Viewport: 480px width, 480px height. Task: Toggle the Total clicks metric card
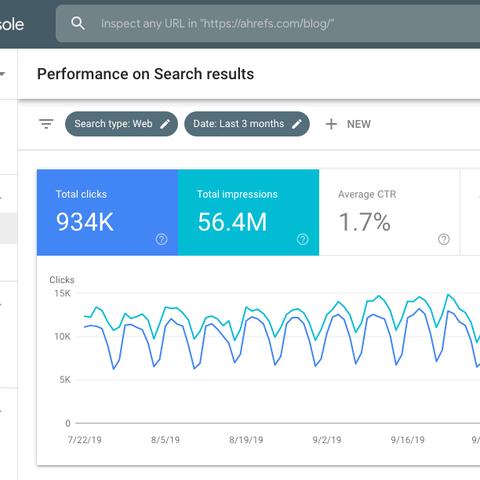pos(107,212)
